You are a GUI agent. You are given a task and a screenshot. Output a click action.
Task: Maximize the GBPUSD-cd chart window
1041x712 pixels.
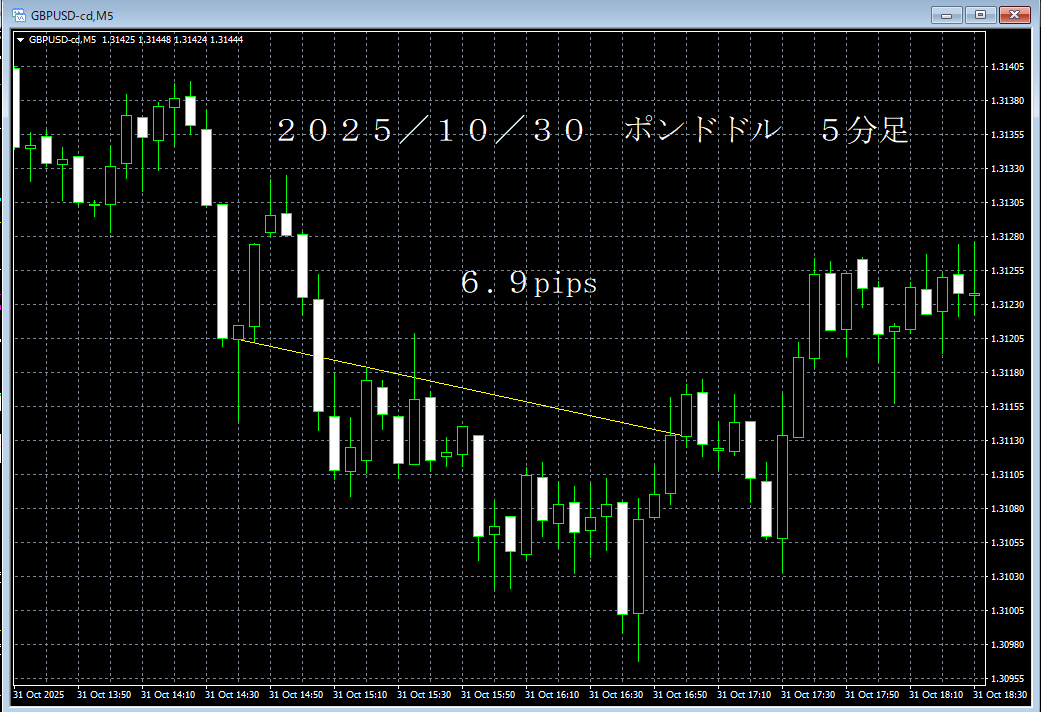coord(980,15)
